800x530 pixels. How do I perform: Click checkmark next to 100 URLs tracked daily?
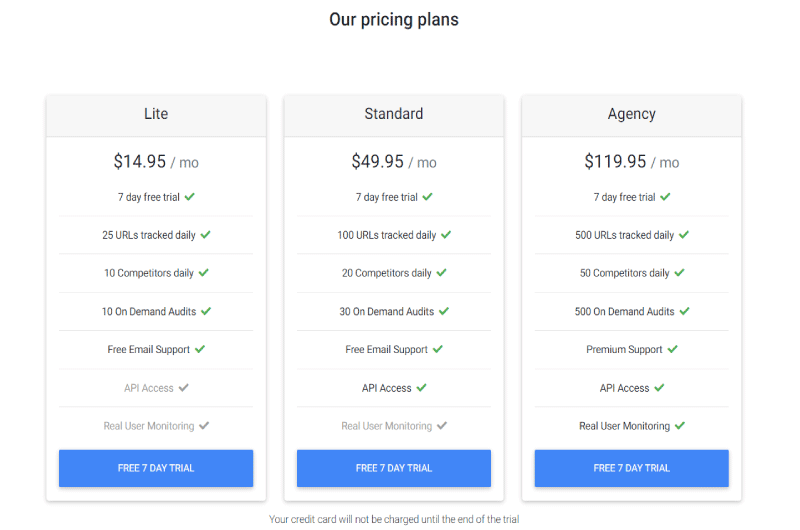point(446,235)
